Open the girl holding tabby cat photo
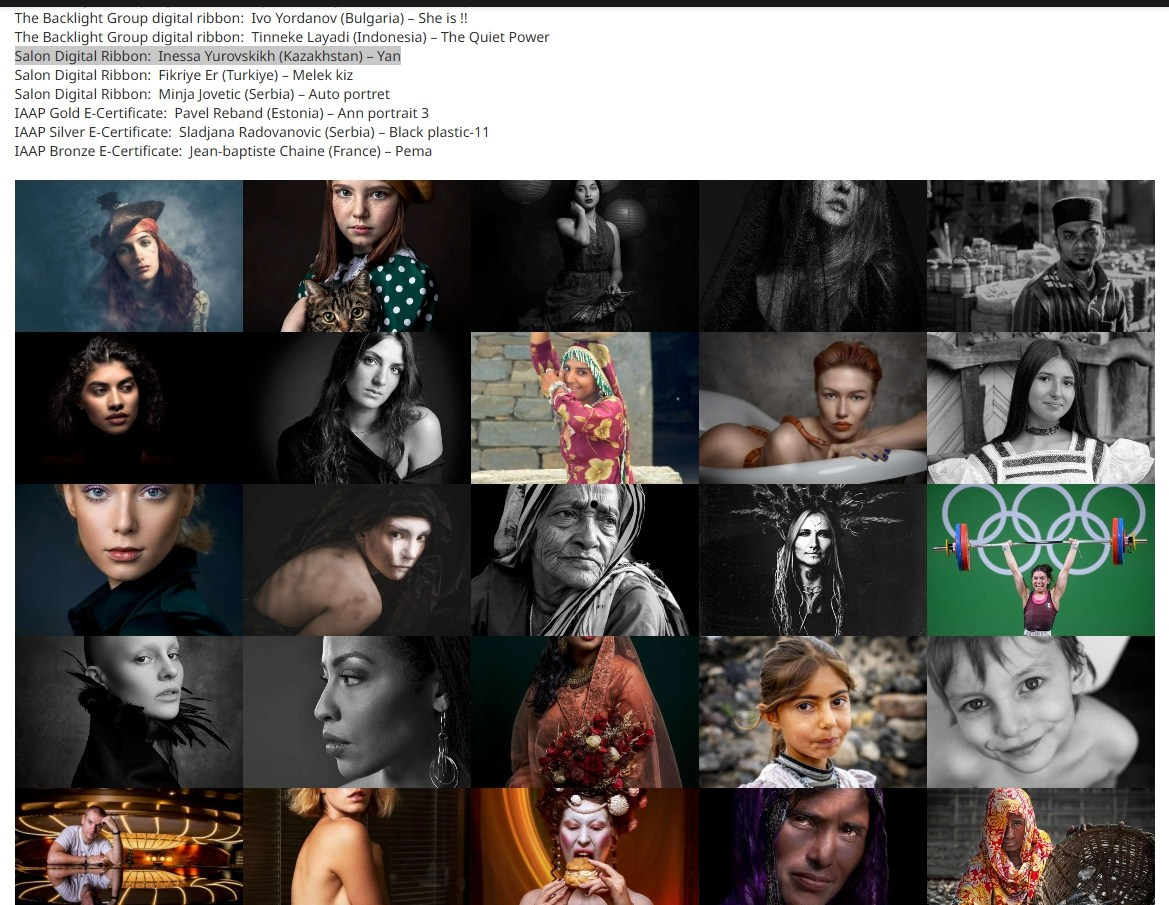This screenshot has height=905, width=1169. [x=356, y=256]
